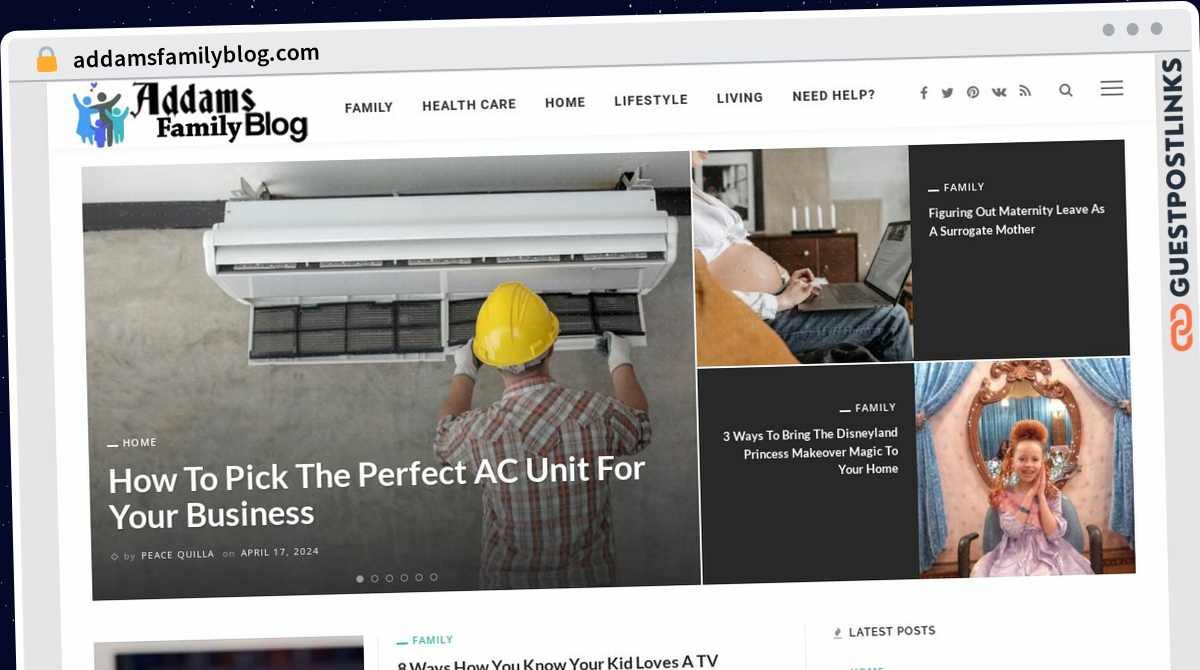The width and height of the screenshot is (1200, 670).
Task: Open the Health Care menu item
Action: (469, 104)
